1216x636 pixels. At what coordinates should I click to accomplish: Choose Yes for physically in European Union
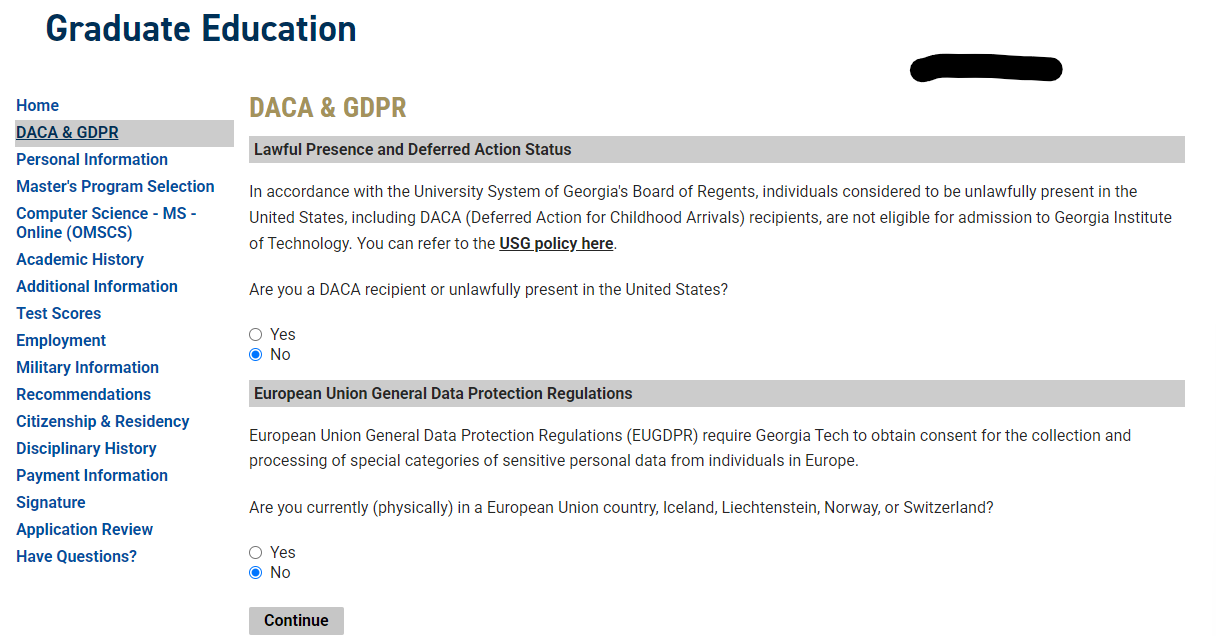click(256, 553)
